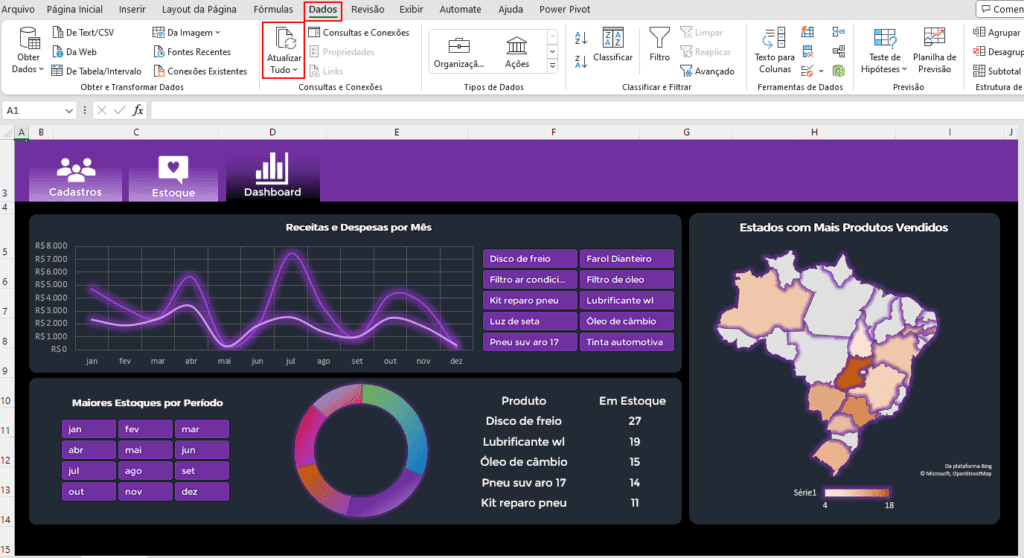This screenshot has width=1024, height=558.
Task: Open the Data Validation dropdown arrow
Action: 821,71
